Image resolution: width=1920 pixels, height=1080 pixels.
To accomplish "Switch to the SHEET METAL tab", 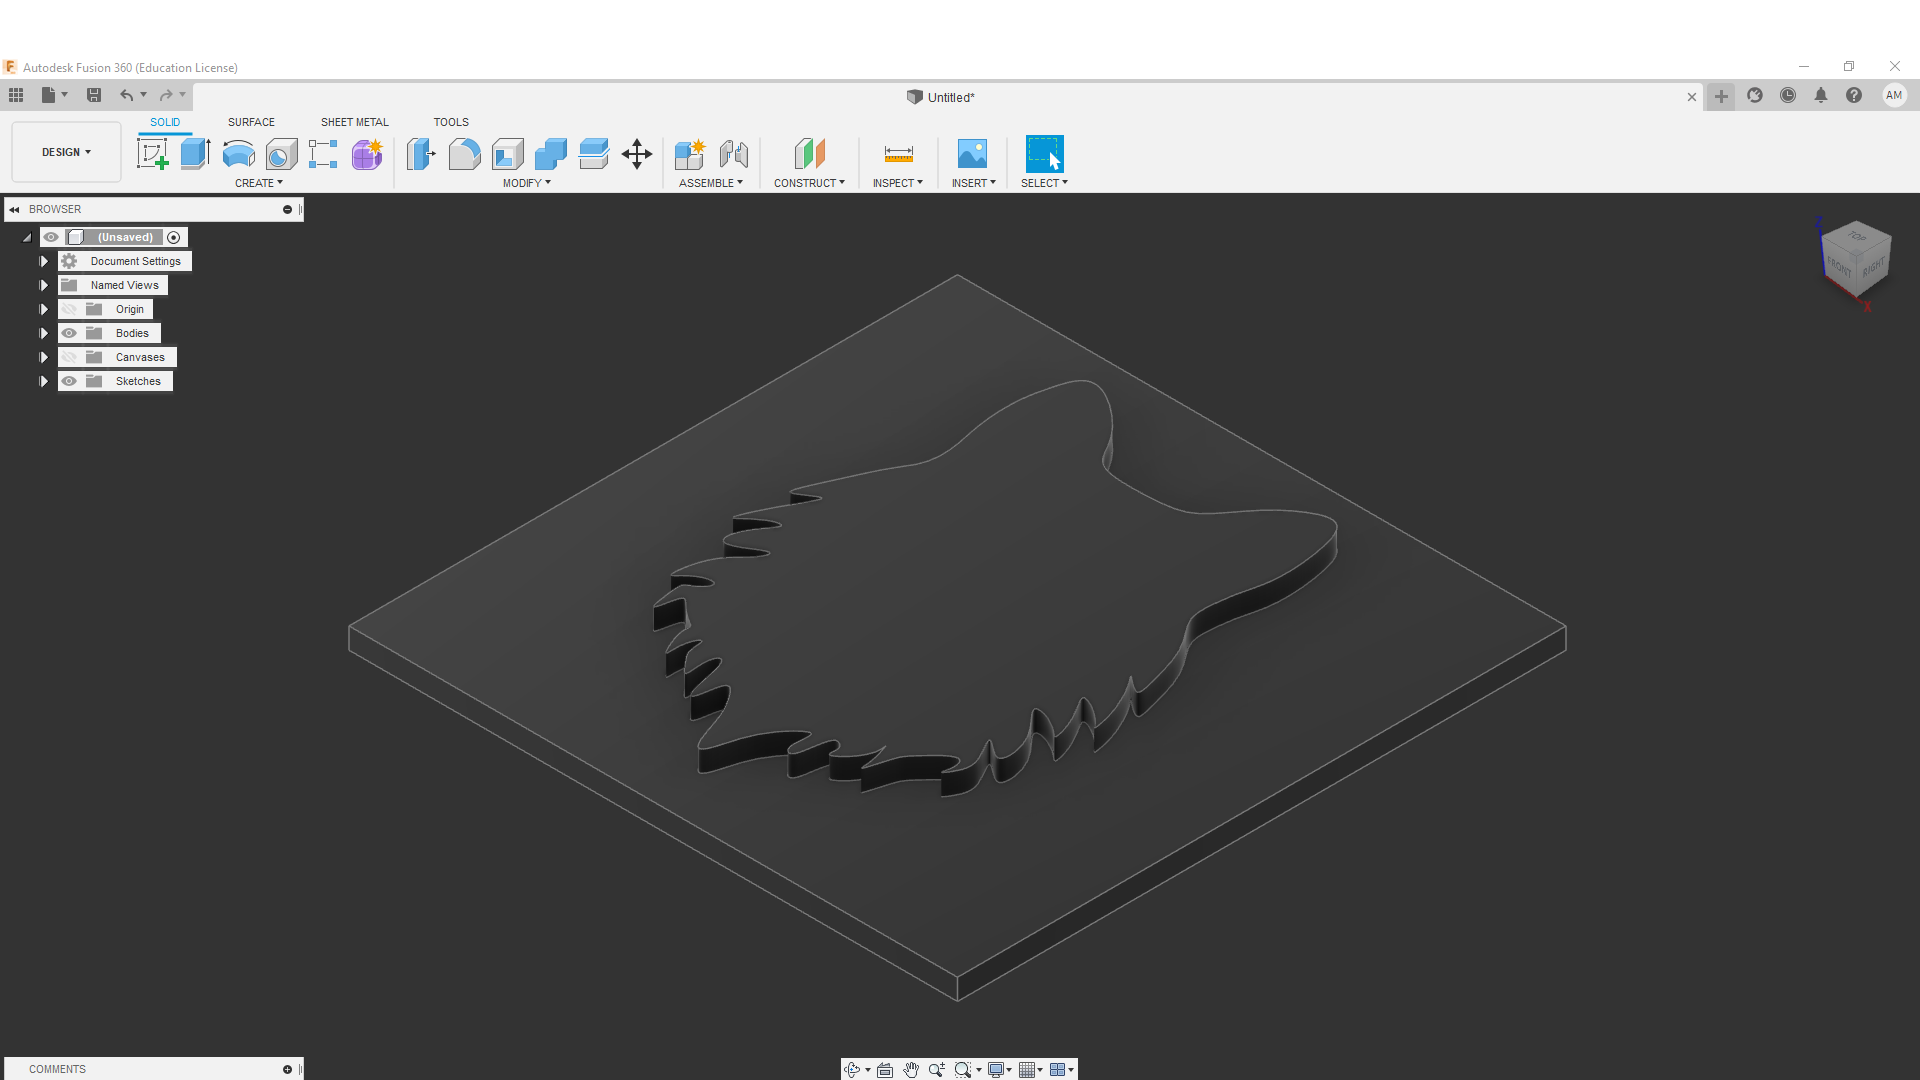I will 354,122.
